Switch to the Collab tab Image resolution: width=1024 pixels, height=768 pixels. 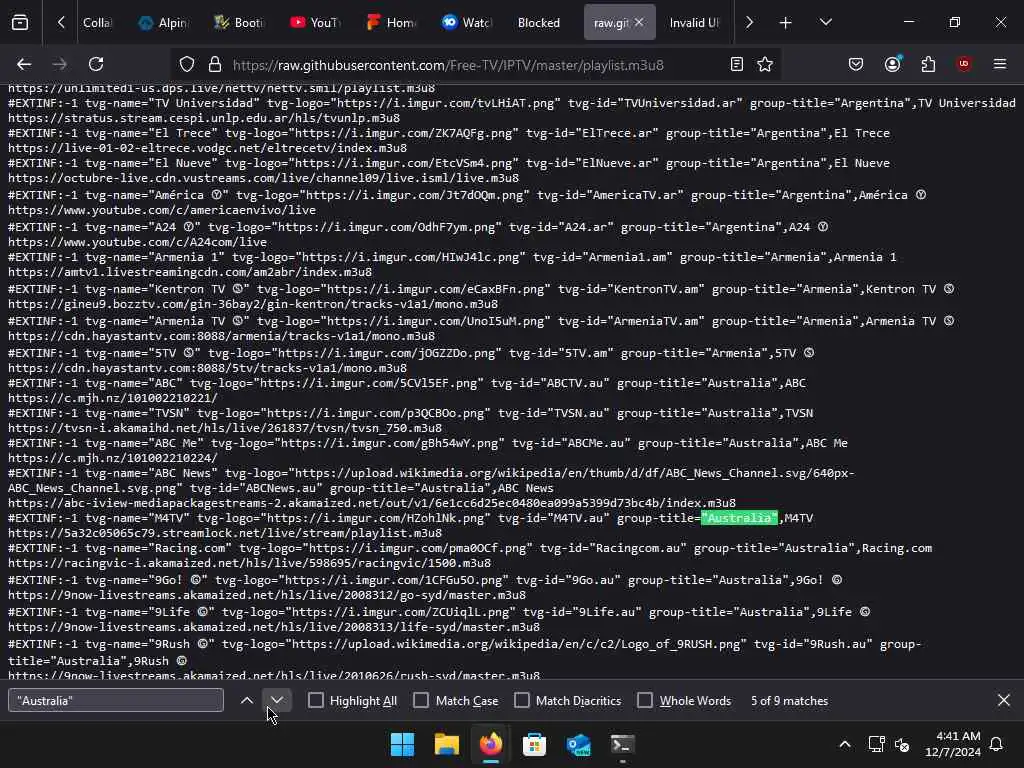[97, 22]
